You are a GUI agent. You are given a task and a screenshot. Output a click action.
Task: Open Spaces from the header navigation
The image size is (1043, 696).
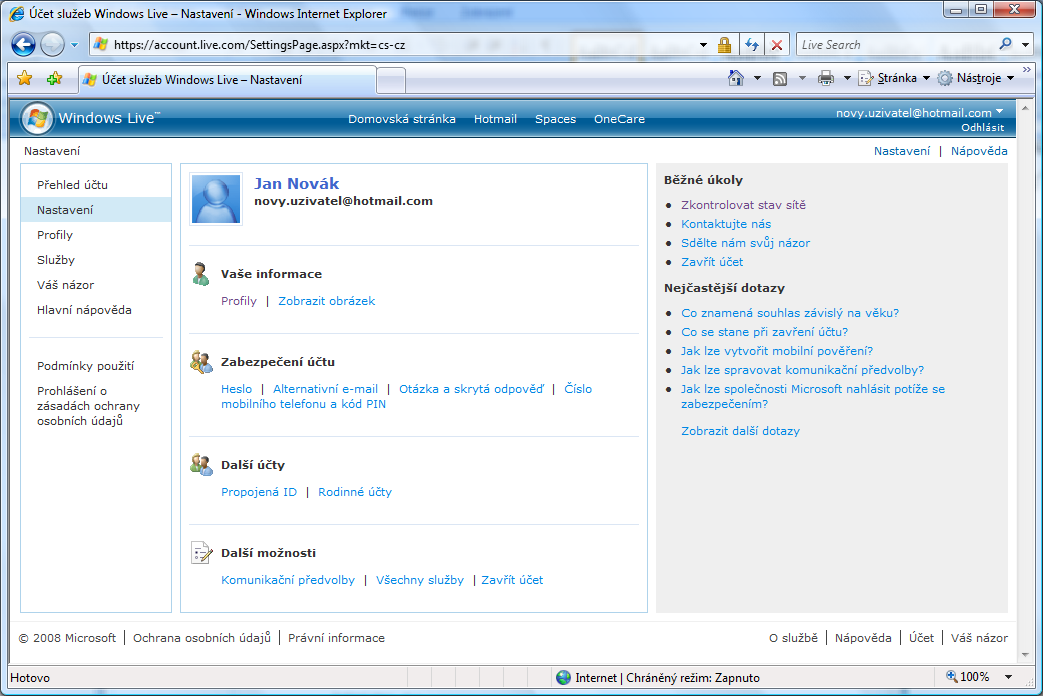[x=555, y=119]
